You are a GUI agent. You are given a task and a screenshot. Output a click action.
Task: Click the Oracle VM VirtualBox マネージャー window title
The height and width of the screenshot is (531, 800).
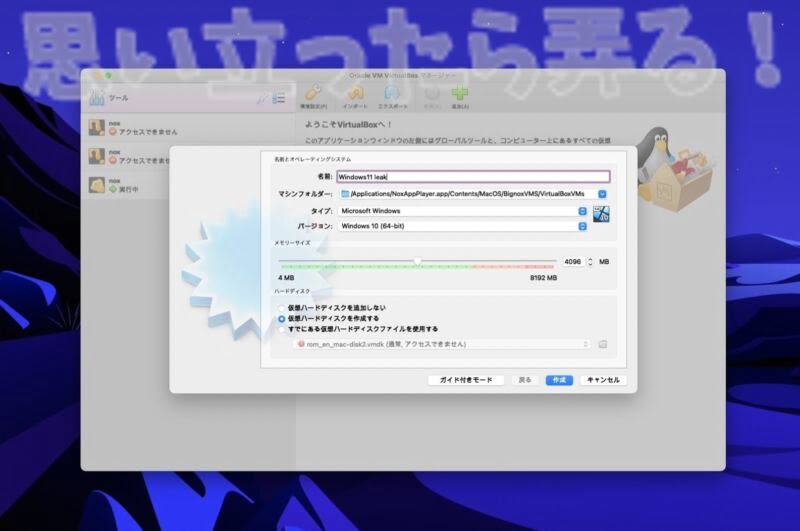403,75
